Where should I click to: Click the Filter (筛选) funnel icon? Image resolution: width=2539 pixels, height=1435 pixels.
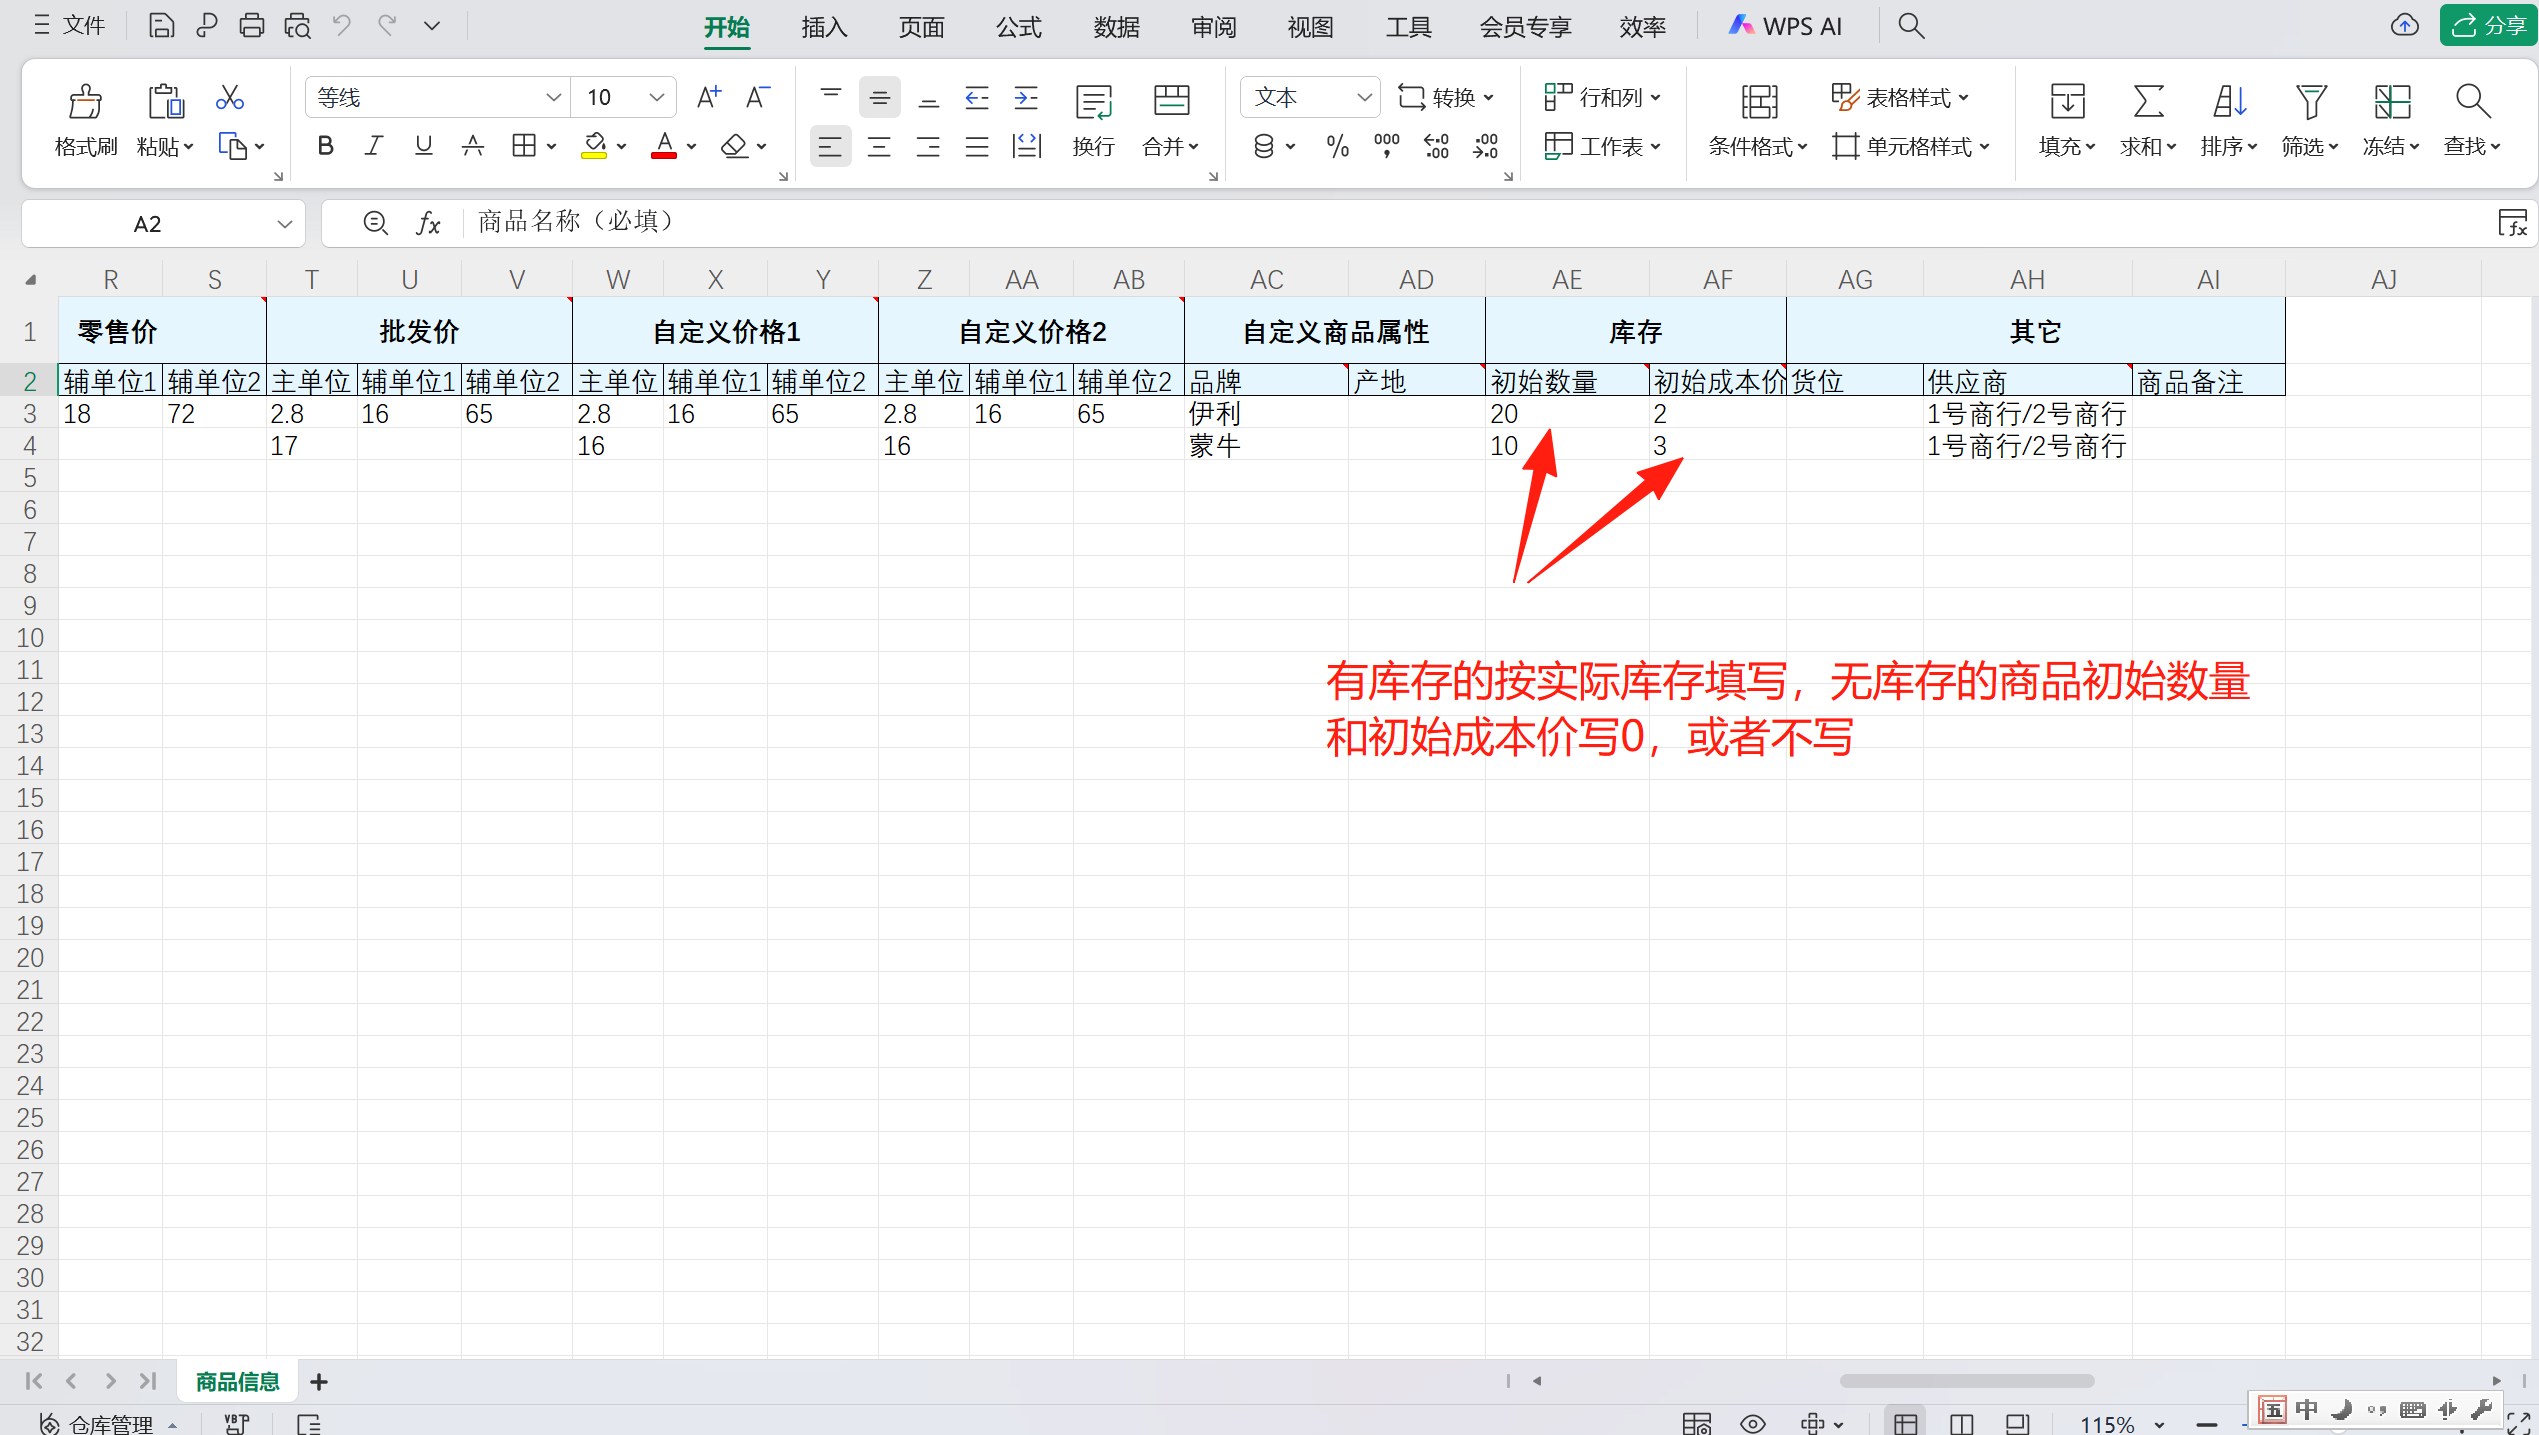click(x=2310, y=102)
